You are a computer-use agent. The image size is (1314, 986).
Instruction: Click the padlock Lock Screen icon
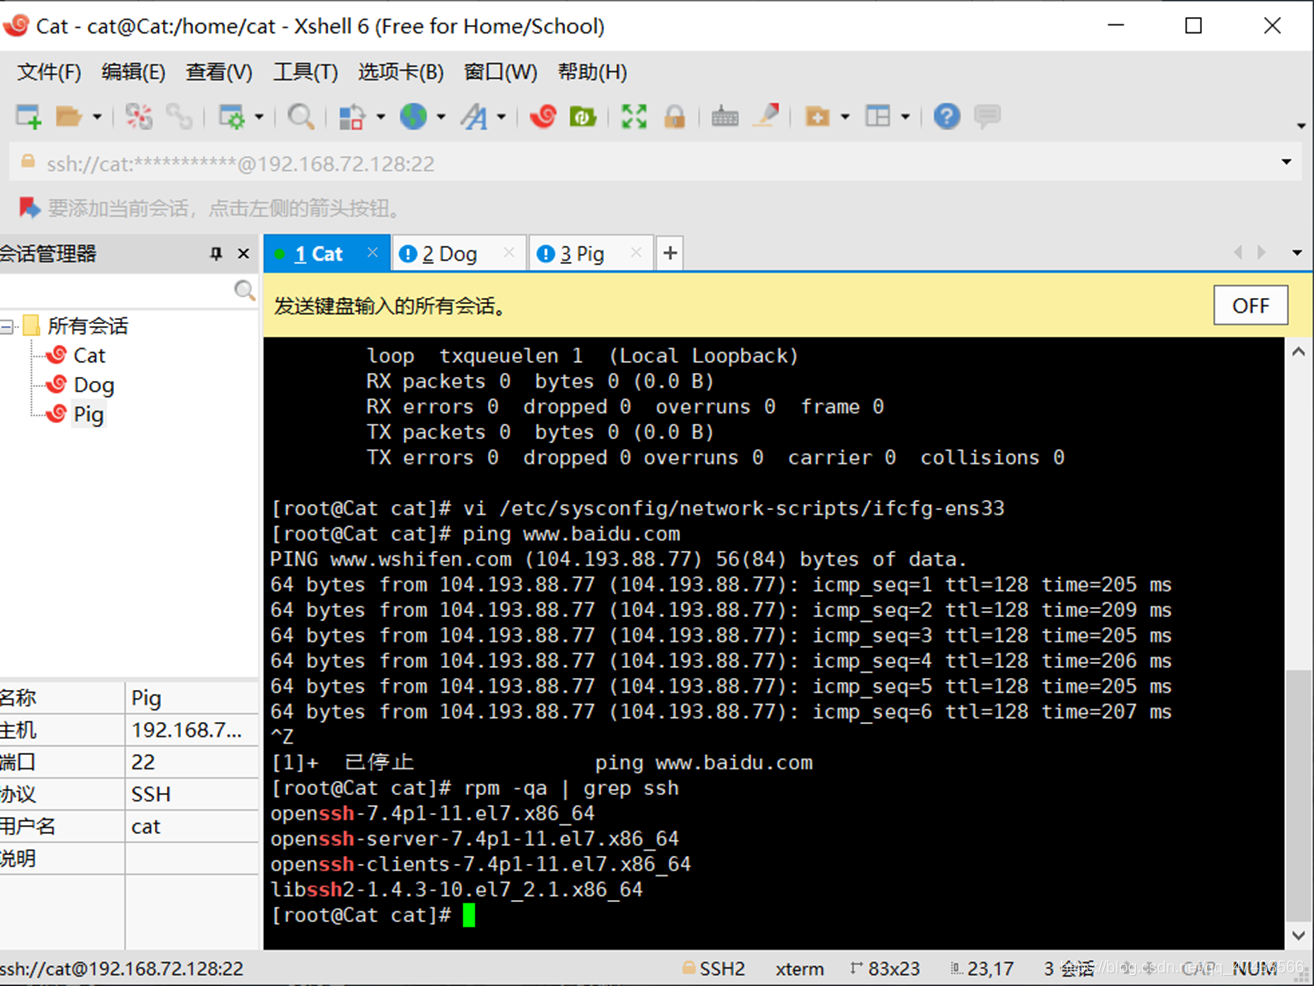coord(675,117)
